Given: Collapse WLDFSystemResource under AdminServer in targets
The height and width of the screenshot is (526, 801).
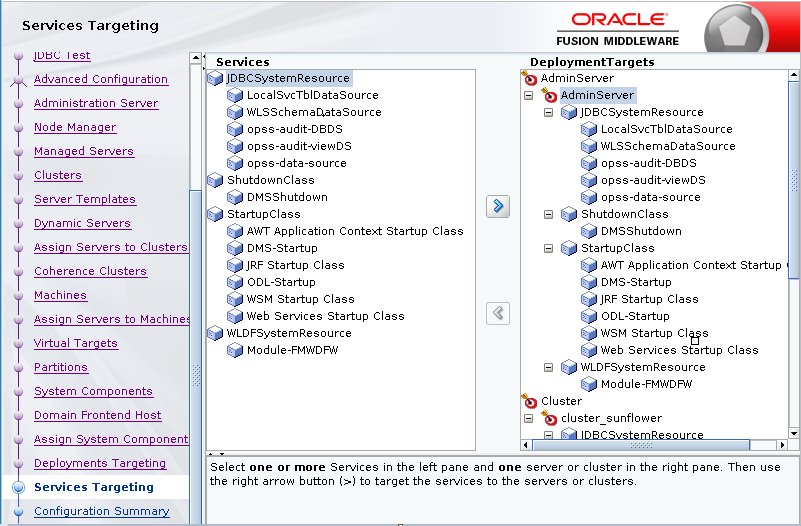Looking at the screenshot, I should [548, 367].
